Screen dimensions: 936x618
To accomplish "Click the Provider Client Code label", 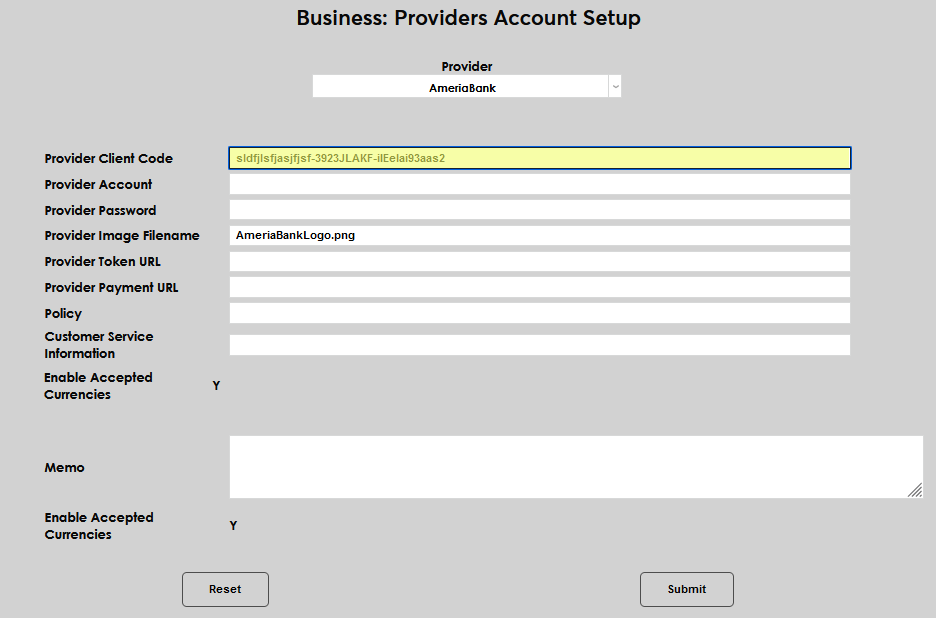I will click(x=108, y=159).
